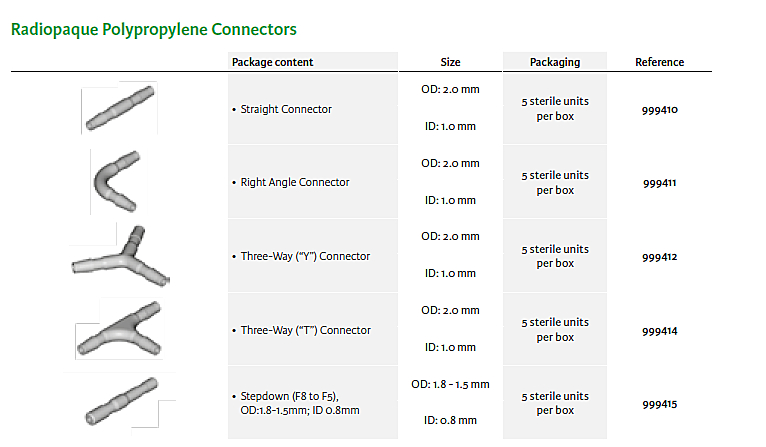Select reference number 999415
This screenshot has width=766, height=447.
tap(660, 404)
